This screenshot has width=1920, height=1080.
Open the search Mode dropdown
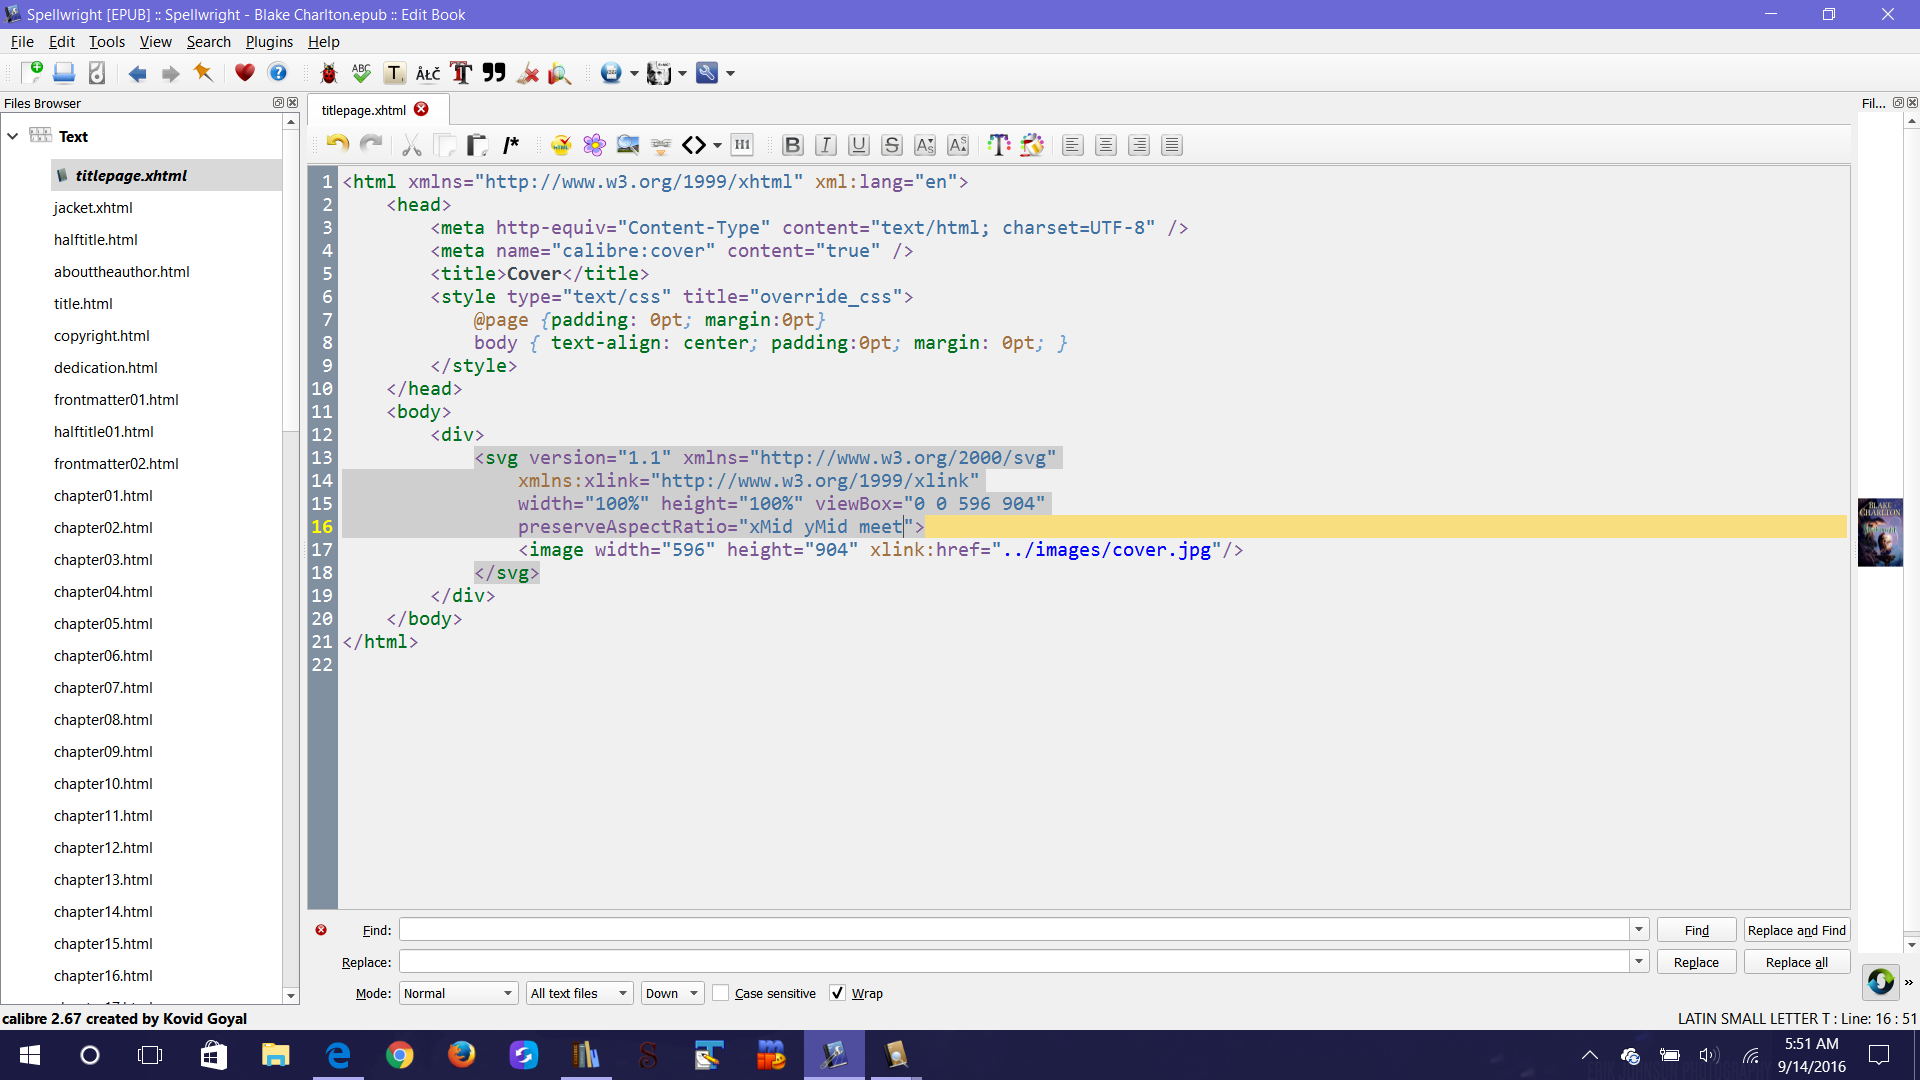pos(459,993)
